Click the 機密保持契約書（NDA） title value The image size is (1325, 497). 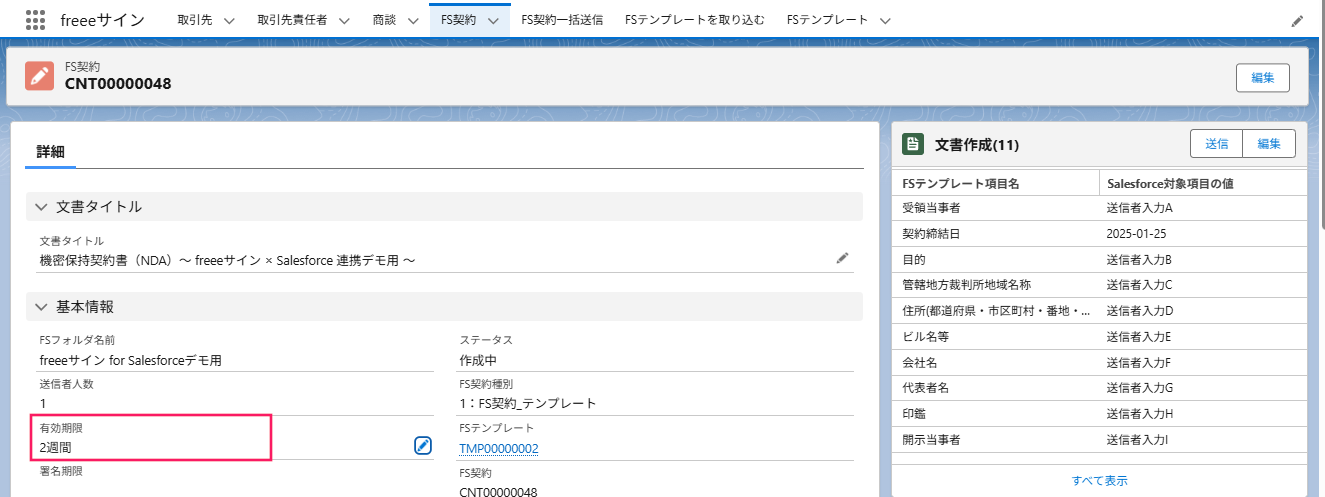(227, 260)
